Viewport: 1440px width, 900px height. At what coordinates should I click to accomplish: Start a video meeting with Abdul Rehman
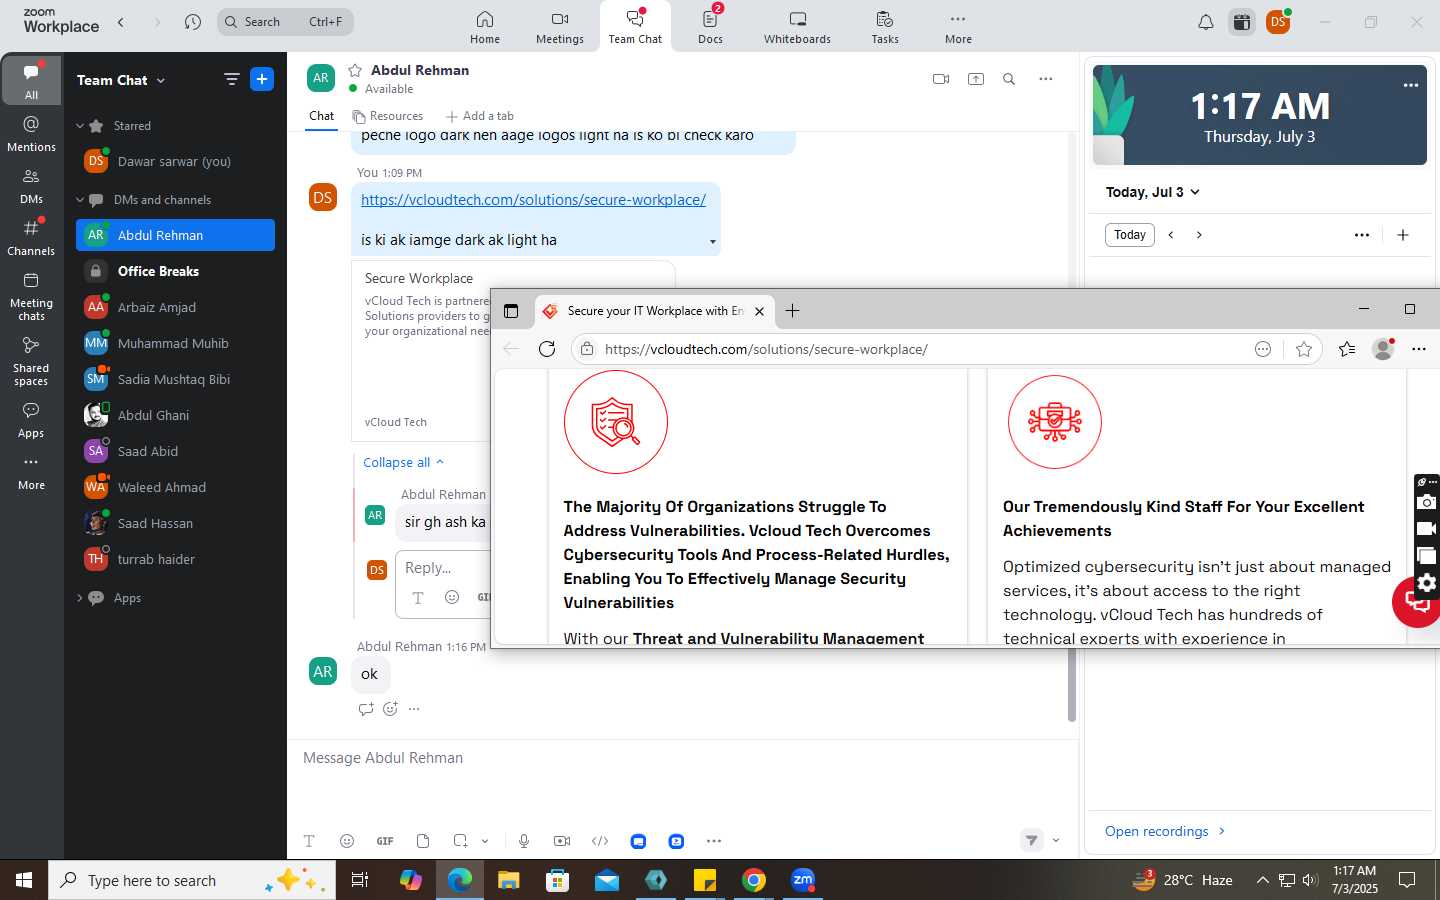[x=941, y=79]
